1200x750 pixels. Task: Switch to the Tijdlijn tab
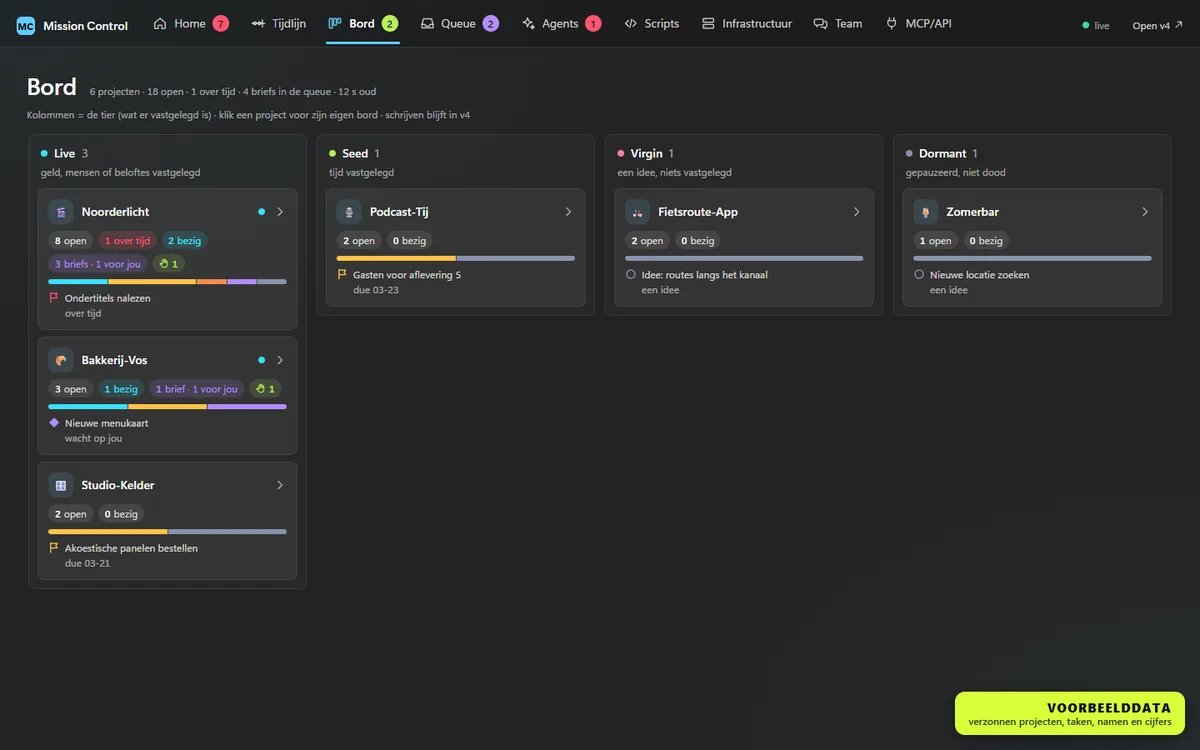pyautogui.click(x=278, y=24)
